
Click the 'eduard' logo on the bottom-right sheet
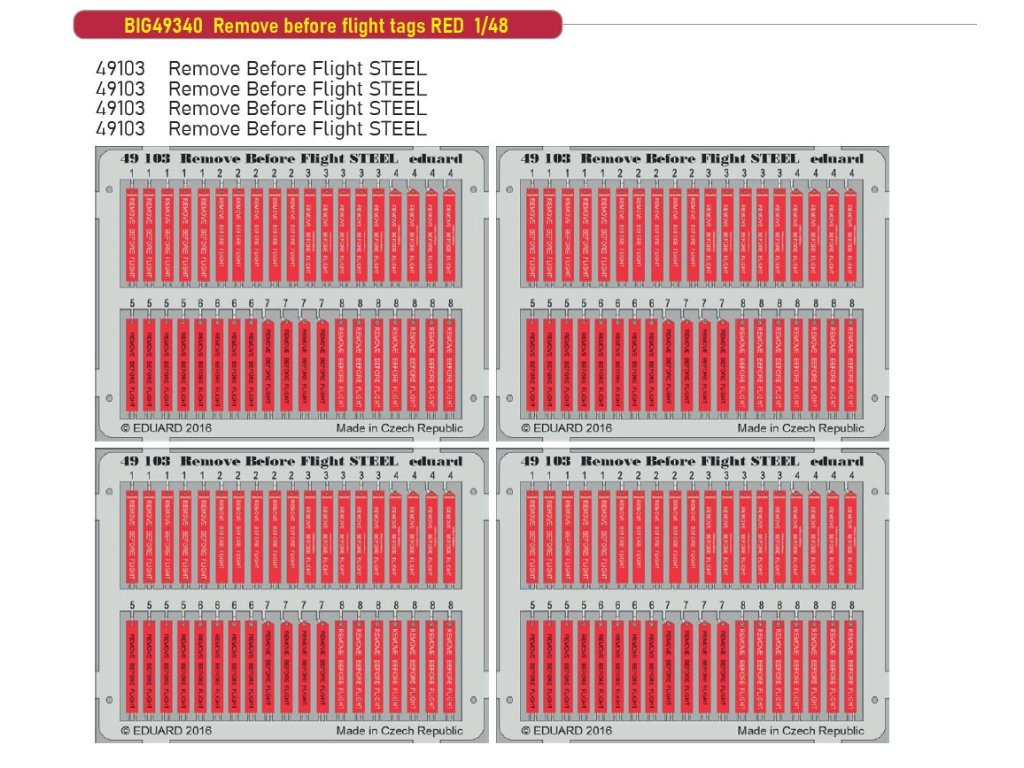tap(837, 461)
